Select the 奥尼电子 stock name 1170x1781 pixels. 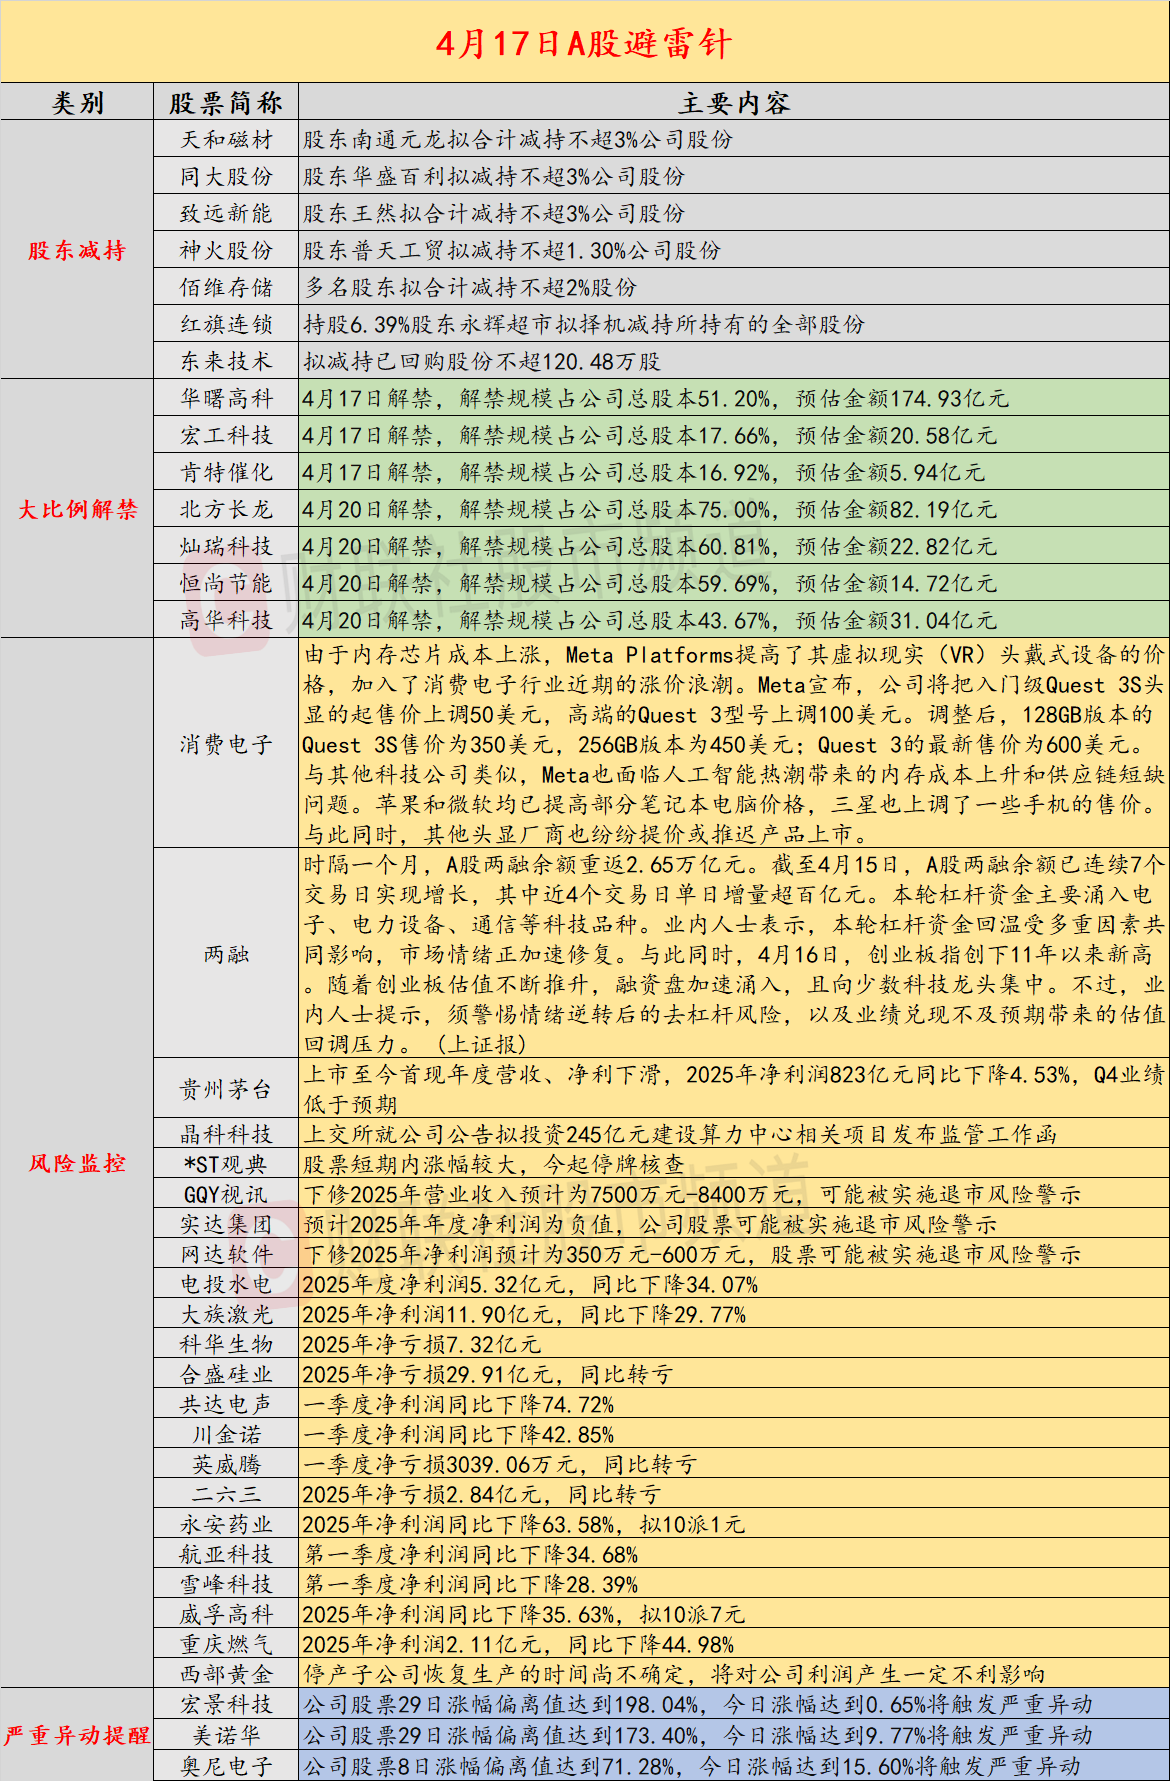point(226,1766)
